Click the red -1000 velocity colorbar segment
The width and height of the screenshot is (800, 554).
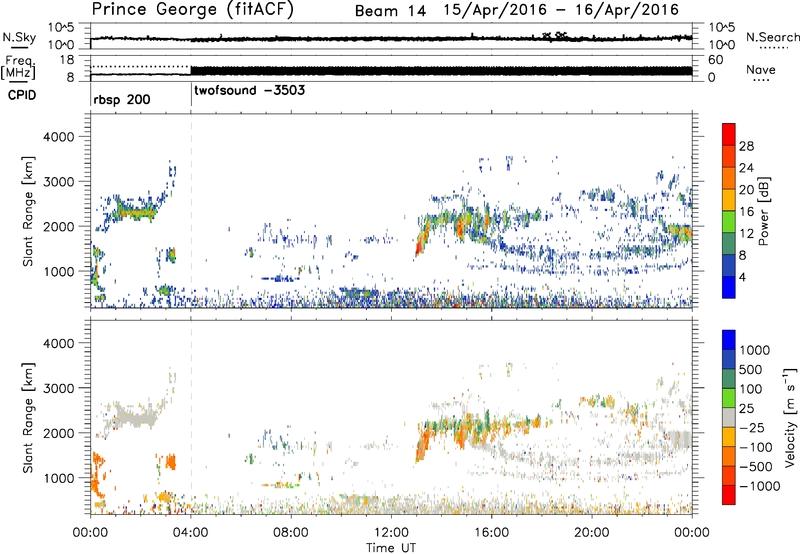[x=729, y=495]
